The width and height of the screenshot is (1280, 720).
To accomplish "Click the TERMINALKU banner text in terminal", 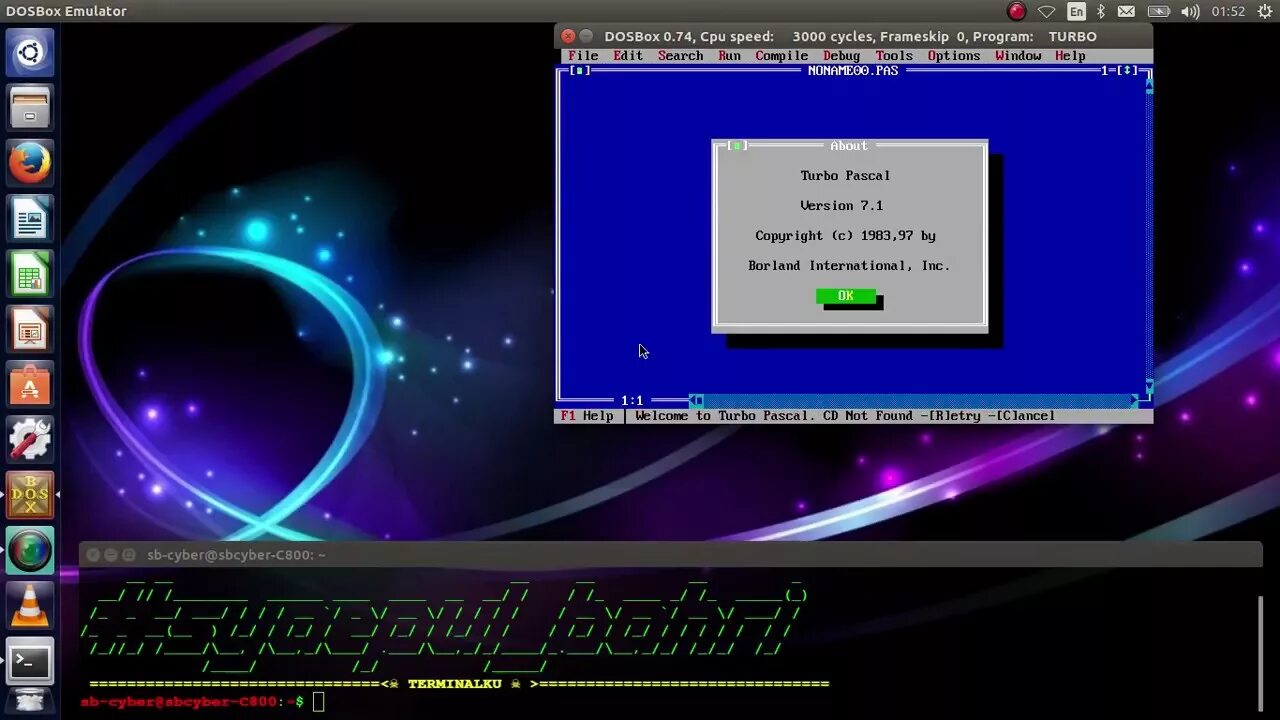I will (454, 684).
